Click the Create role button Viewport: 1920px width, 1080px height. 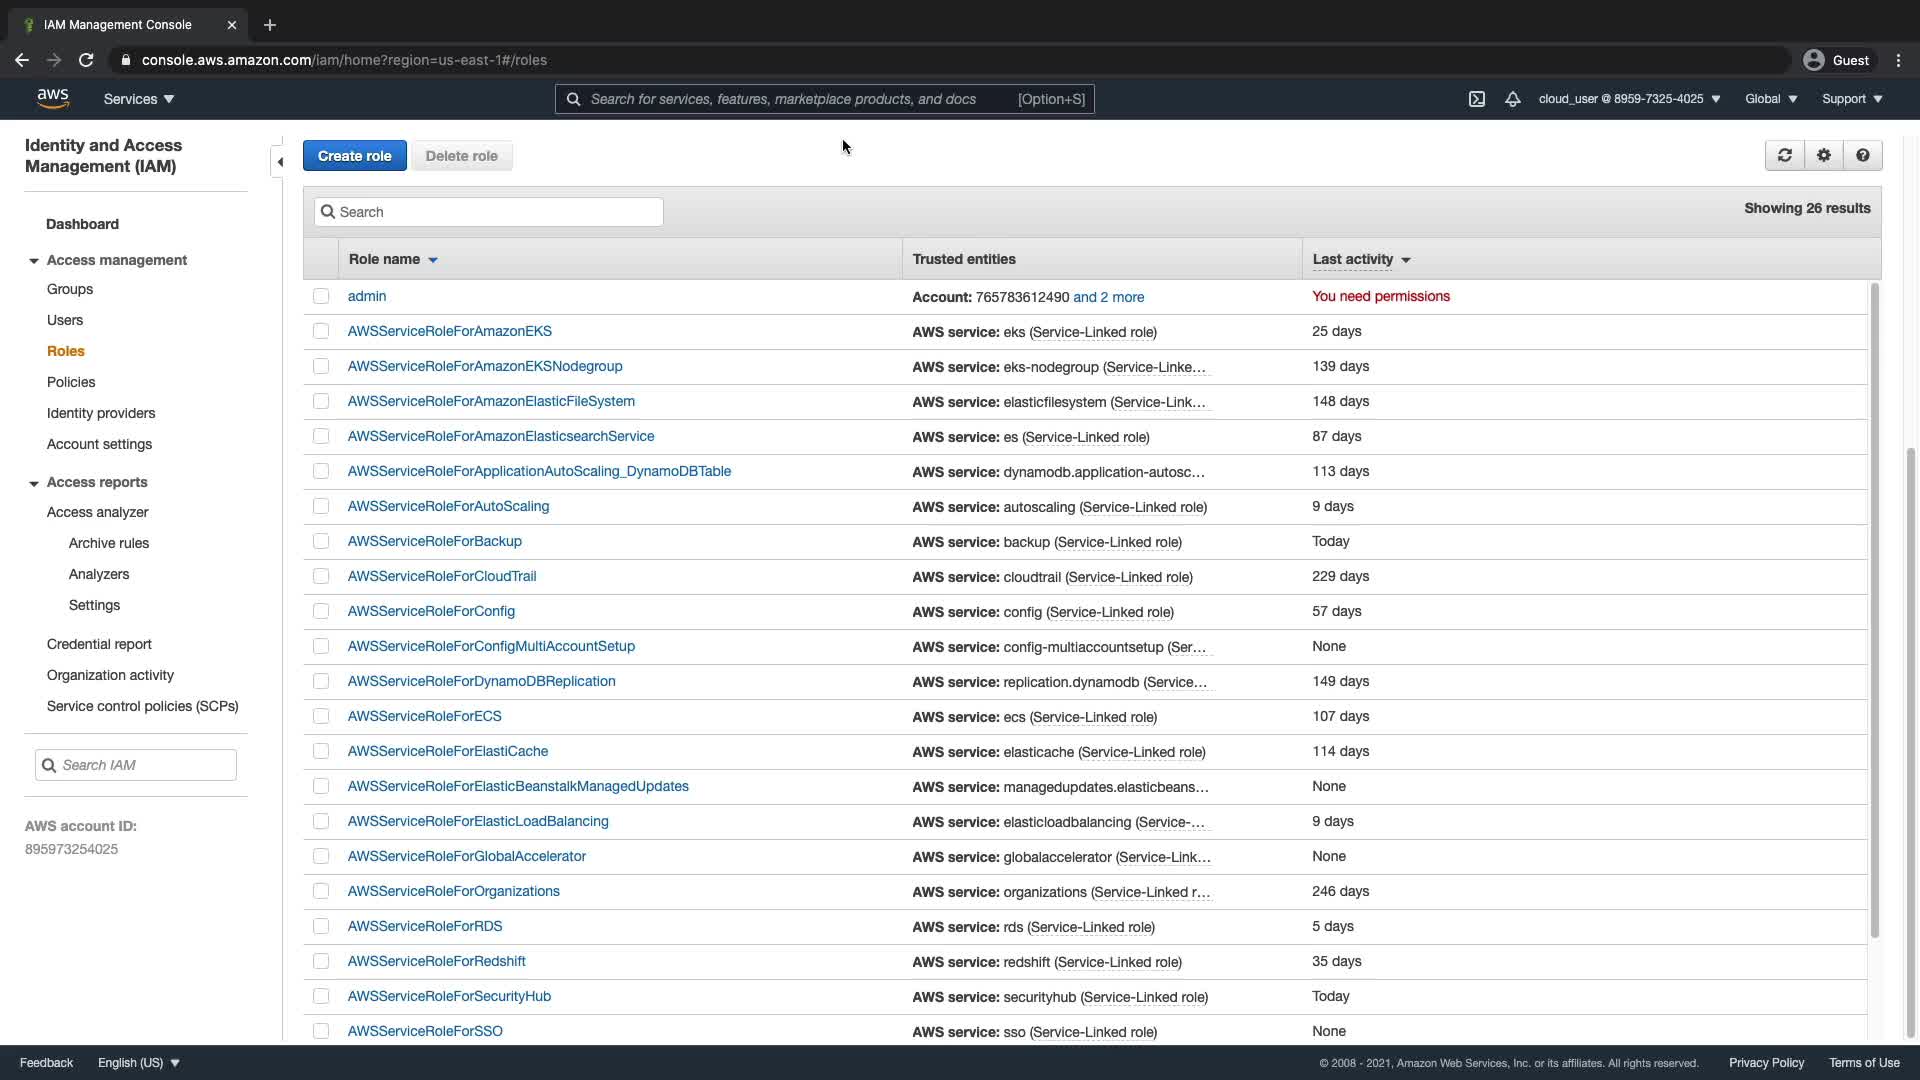354,156
